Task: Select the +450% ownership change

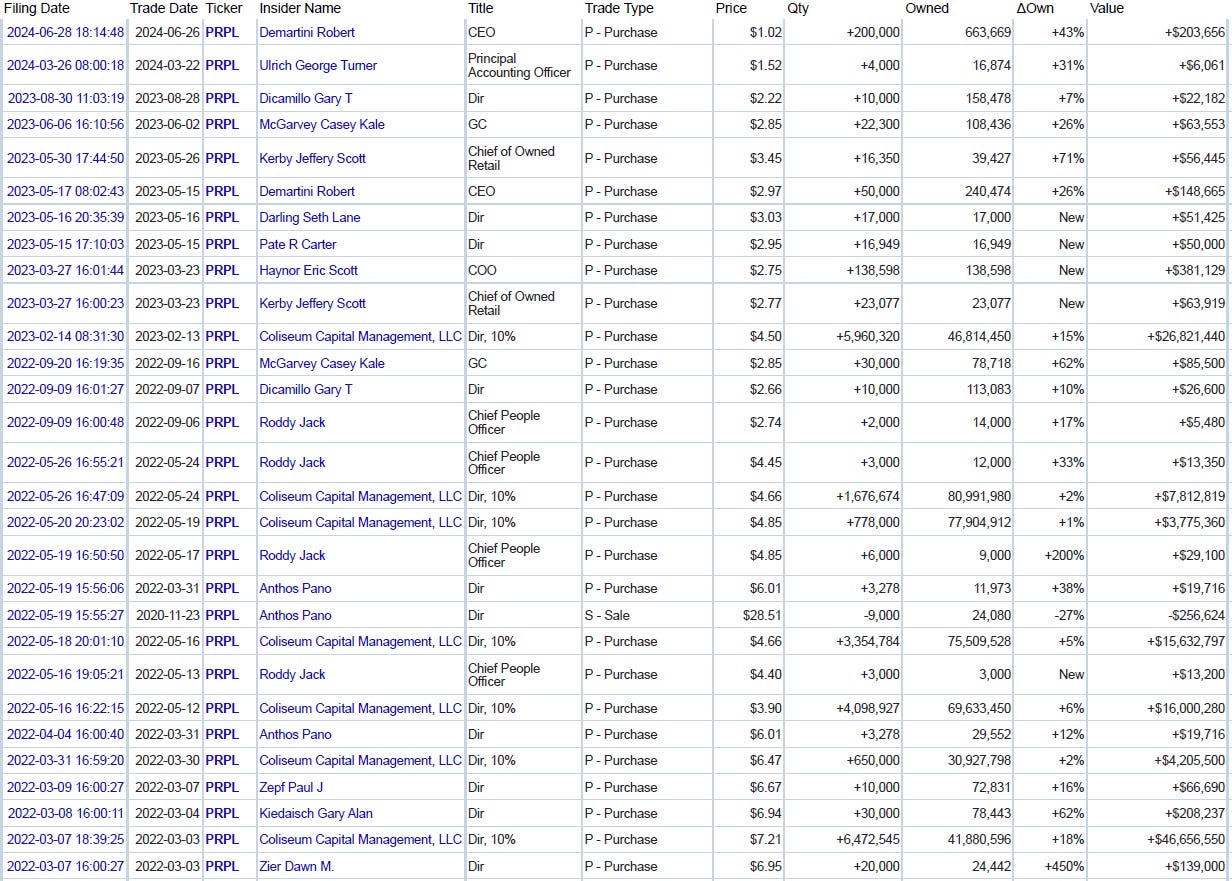Action: point(1064,866)
